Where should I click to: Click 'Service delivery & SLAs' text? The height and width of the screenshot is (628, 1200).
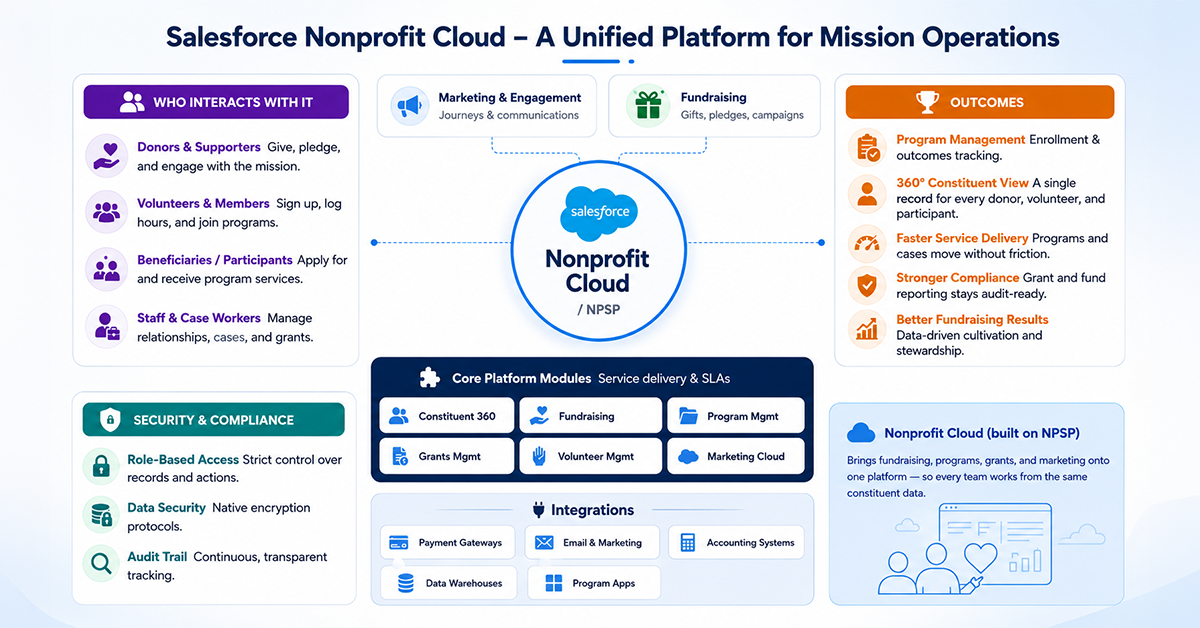click(x=664, y=379)
